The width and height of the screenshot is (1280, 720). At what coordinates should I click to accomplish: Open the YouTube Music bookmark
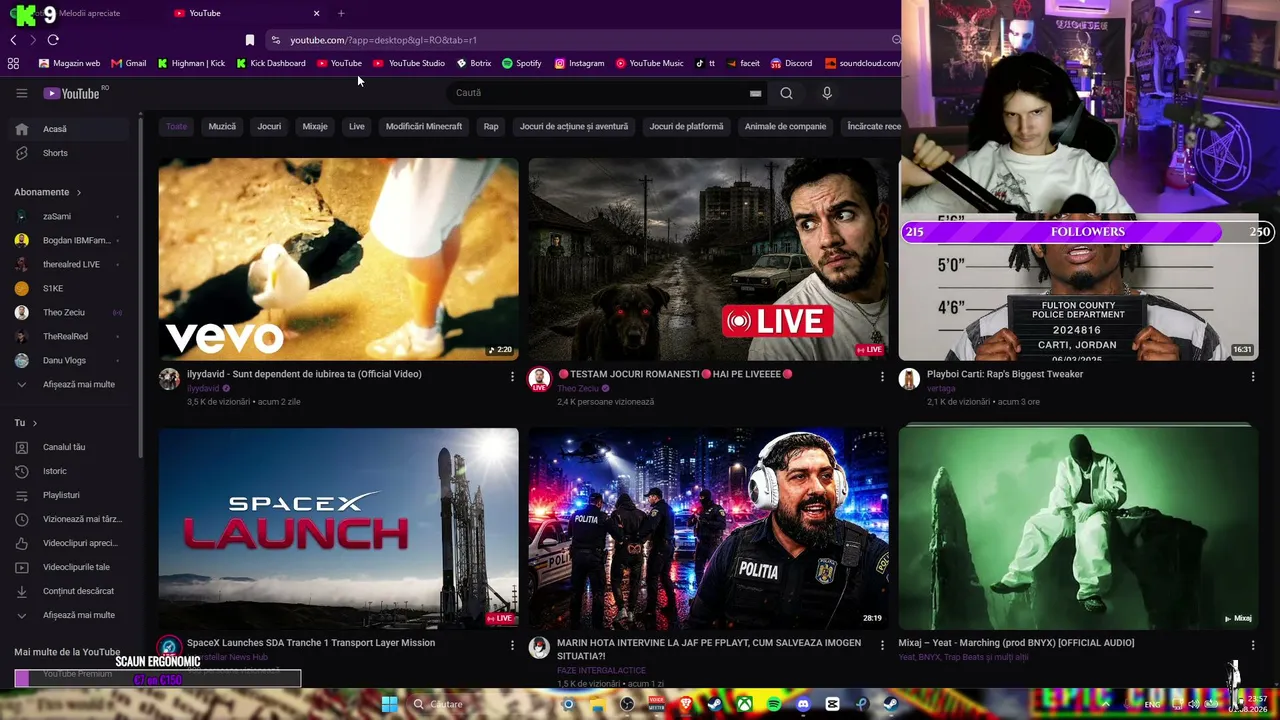click(650, 63)
